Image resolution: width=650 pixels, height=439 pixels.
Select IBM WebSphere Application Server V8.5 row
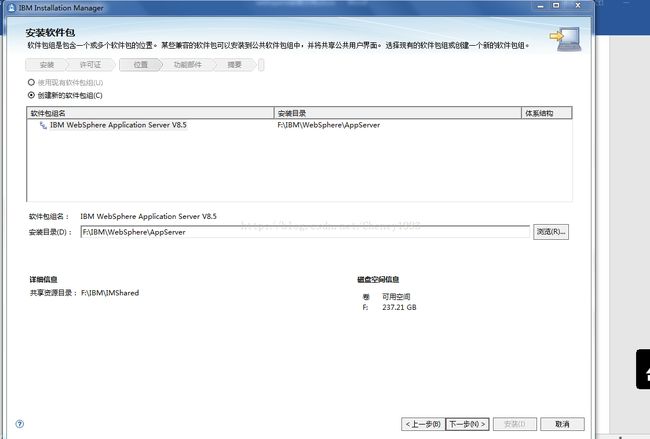tap(299, 125)
